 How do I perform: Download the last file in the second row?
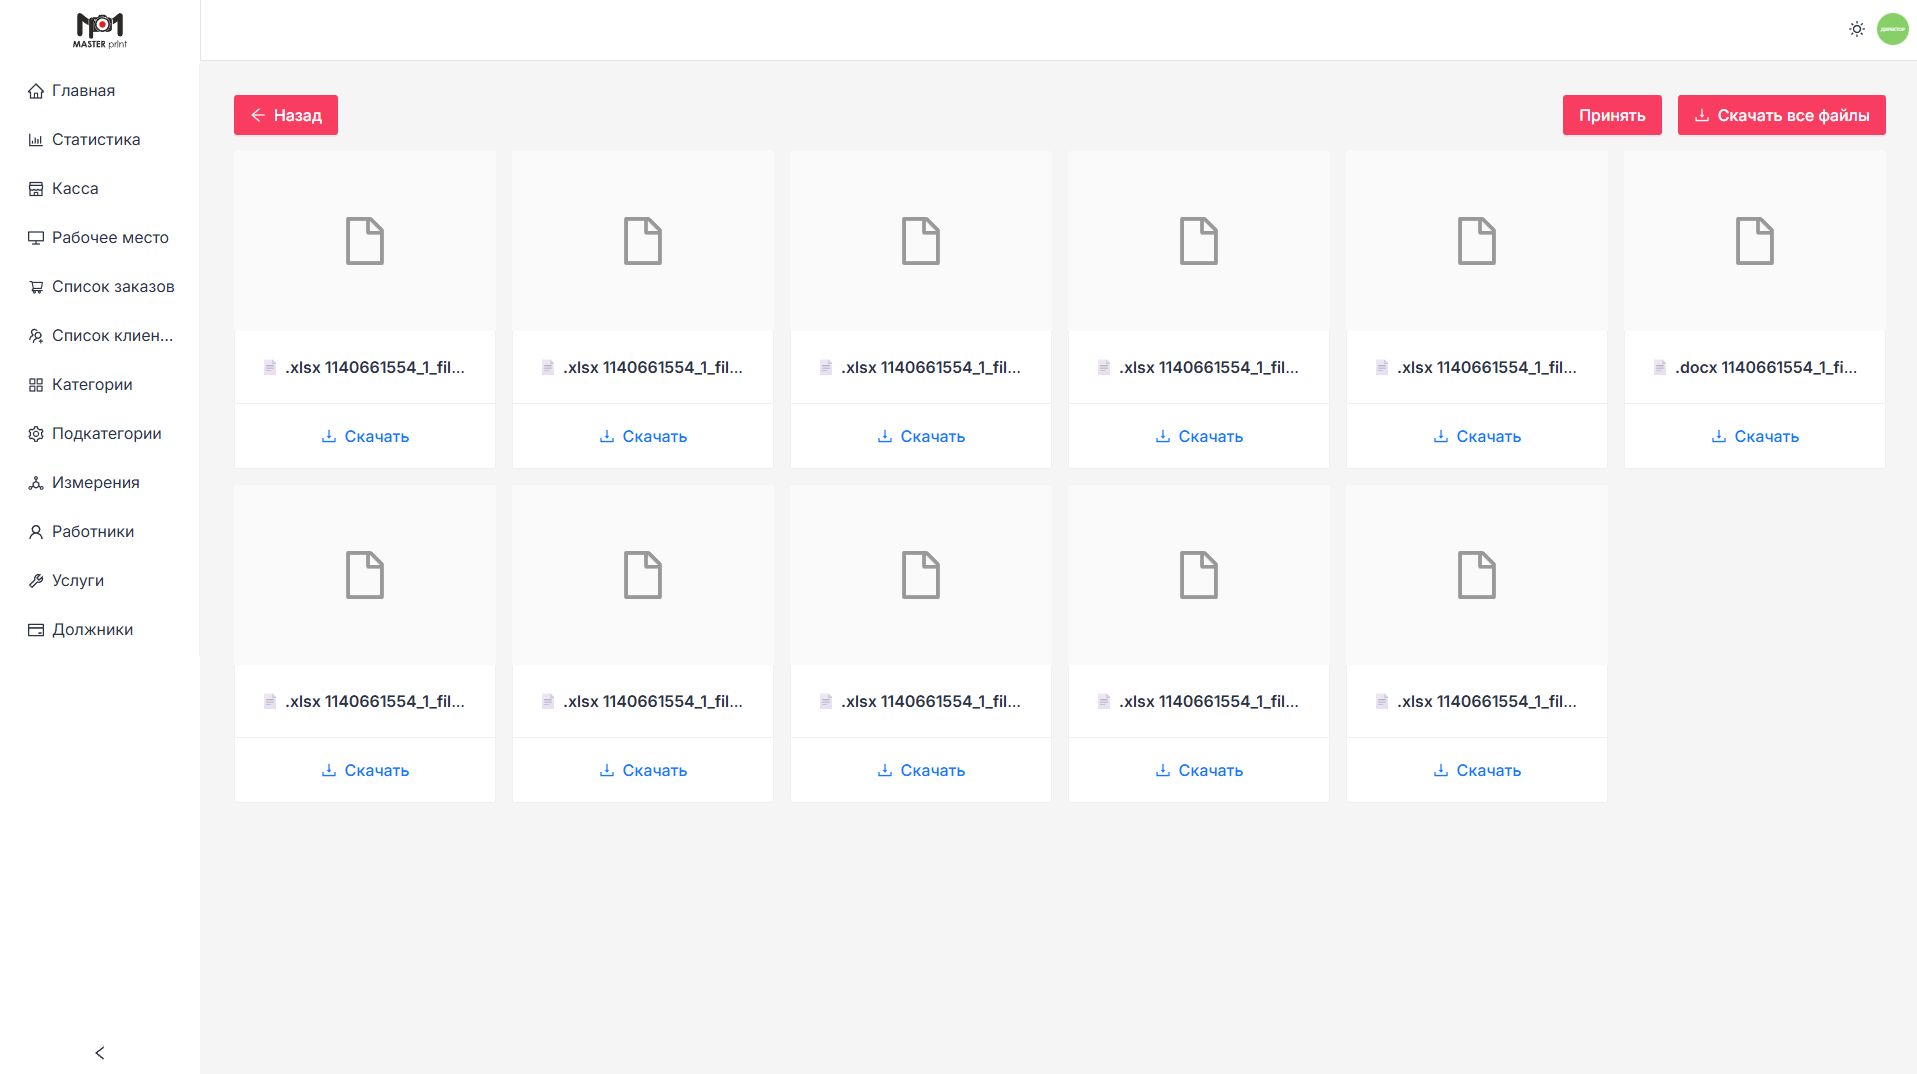[x=1476, y=770]
